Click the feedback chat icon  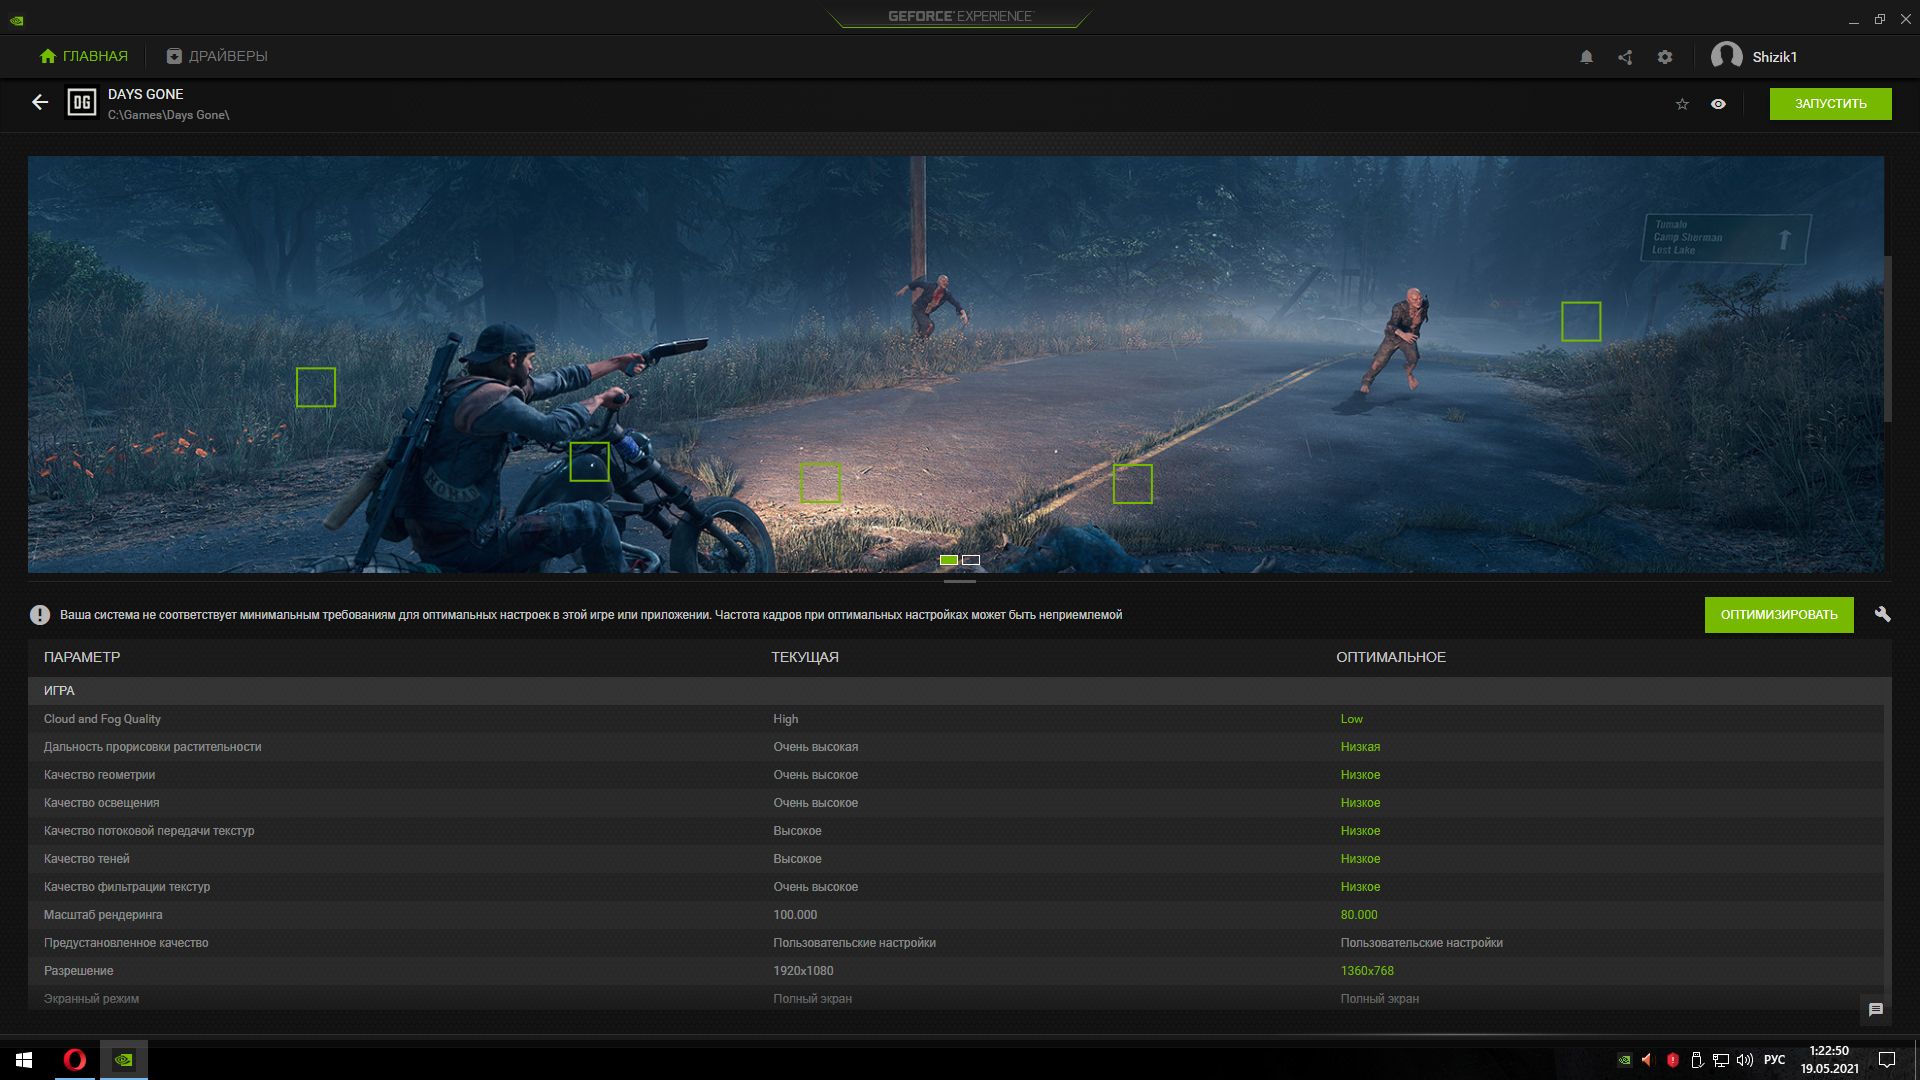tap(1875, 1010)
